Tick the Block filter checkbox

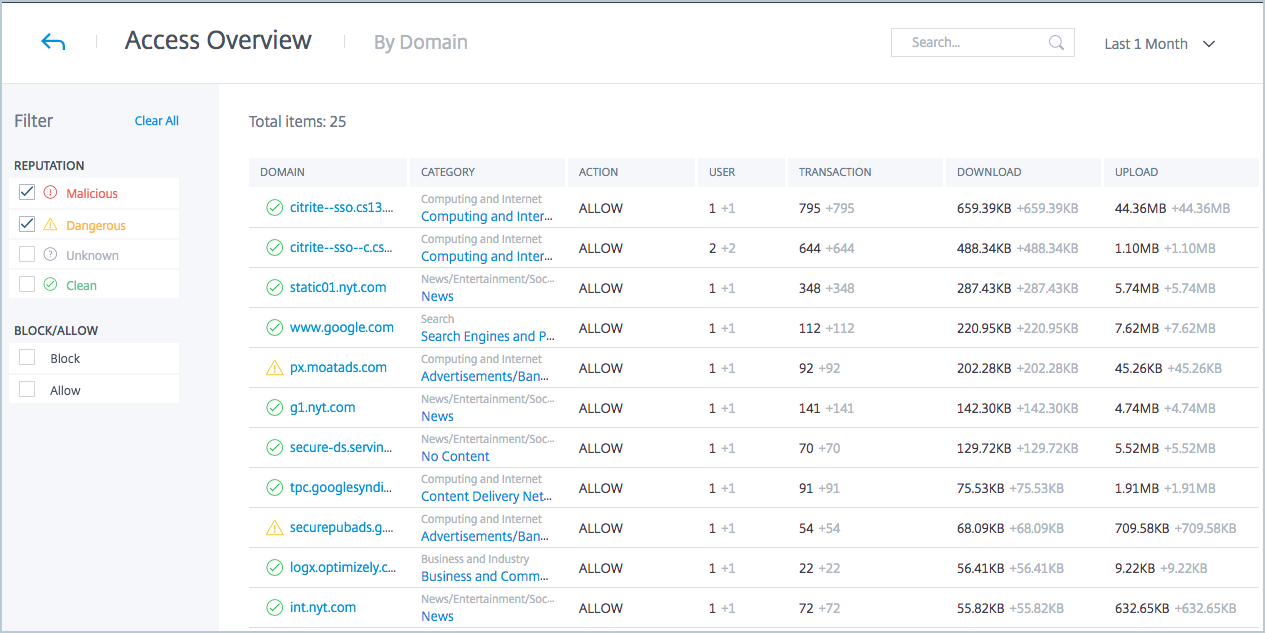tap(27, 358)
